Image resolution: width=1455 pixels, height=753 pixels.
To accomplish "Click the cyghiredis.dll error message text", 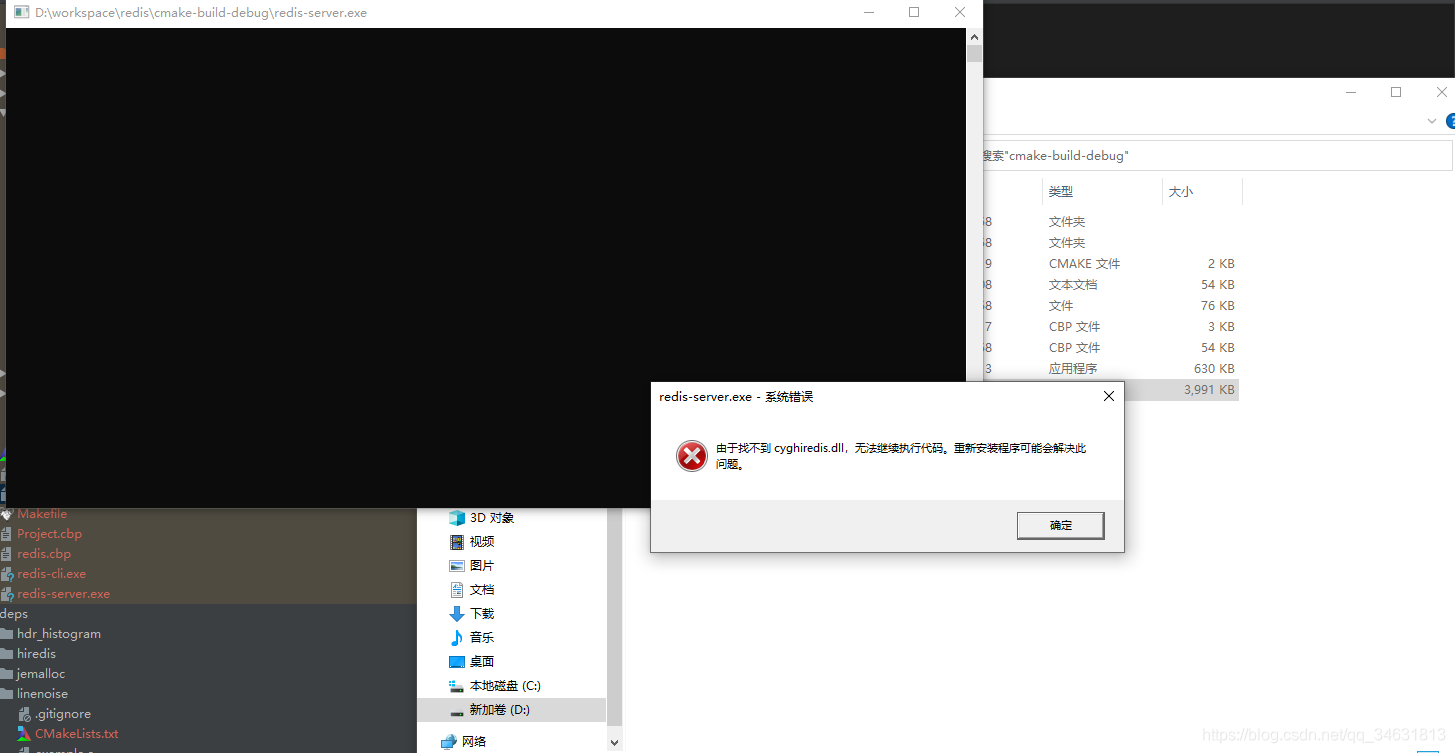I will [x=901, y=456].
